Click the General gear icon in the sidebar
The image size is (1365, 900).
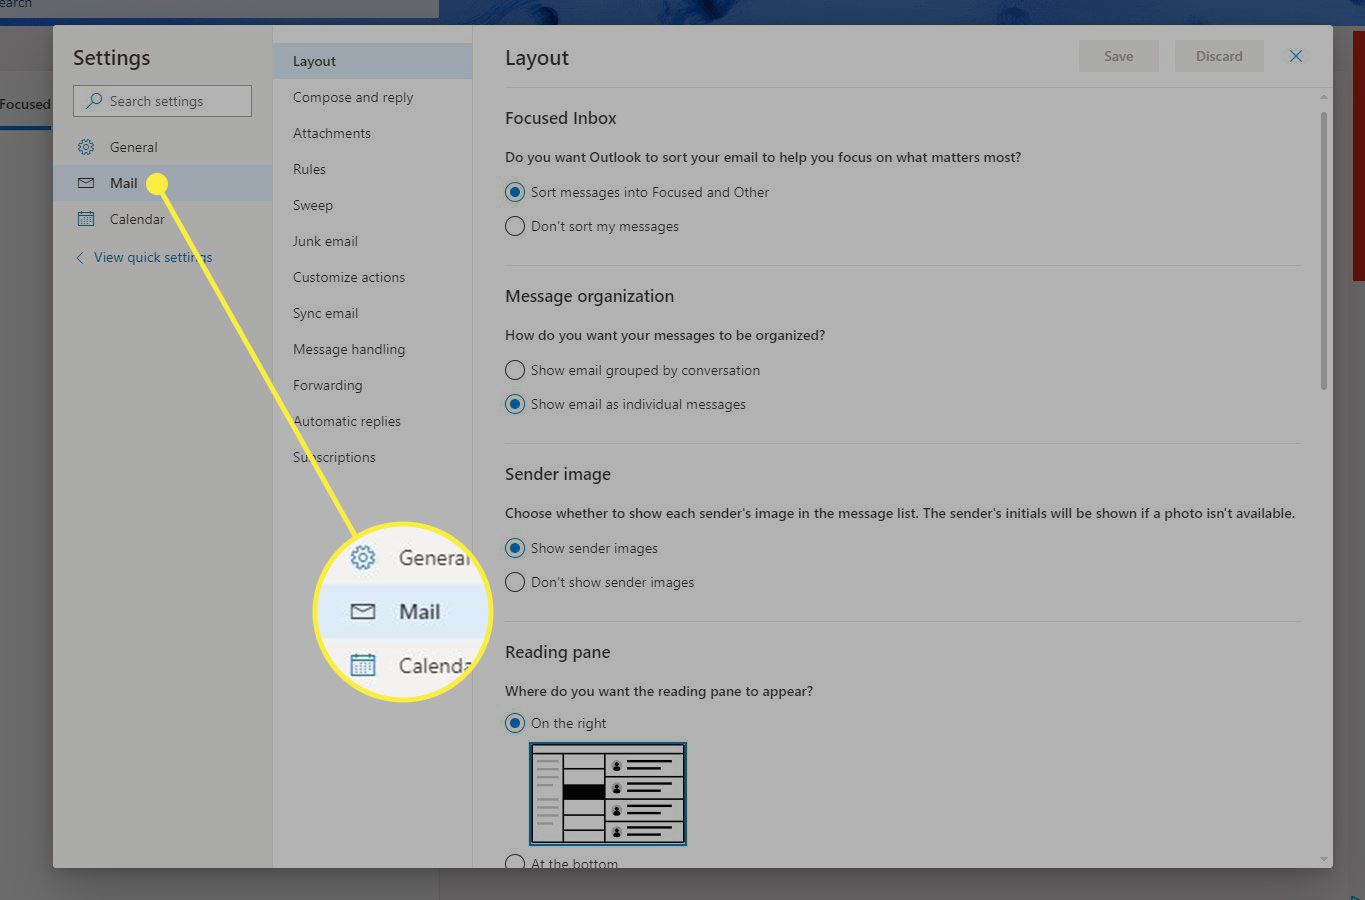[x=86, y=147]
